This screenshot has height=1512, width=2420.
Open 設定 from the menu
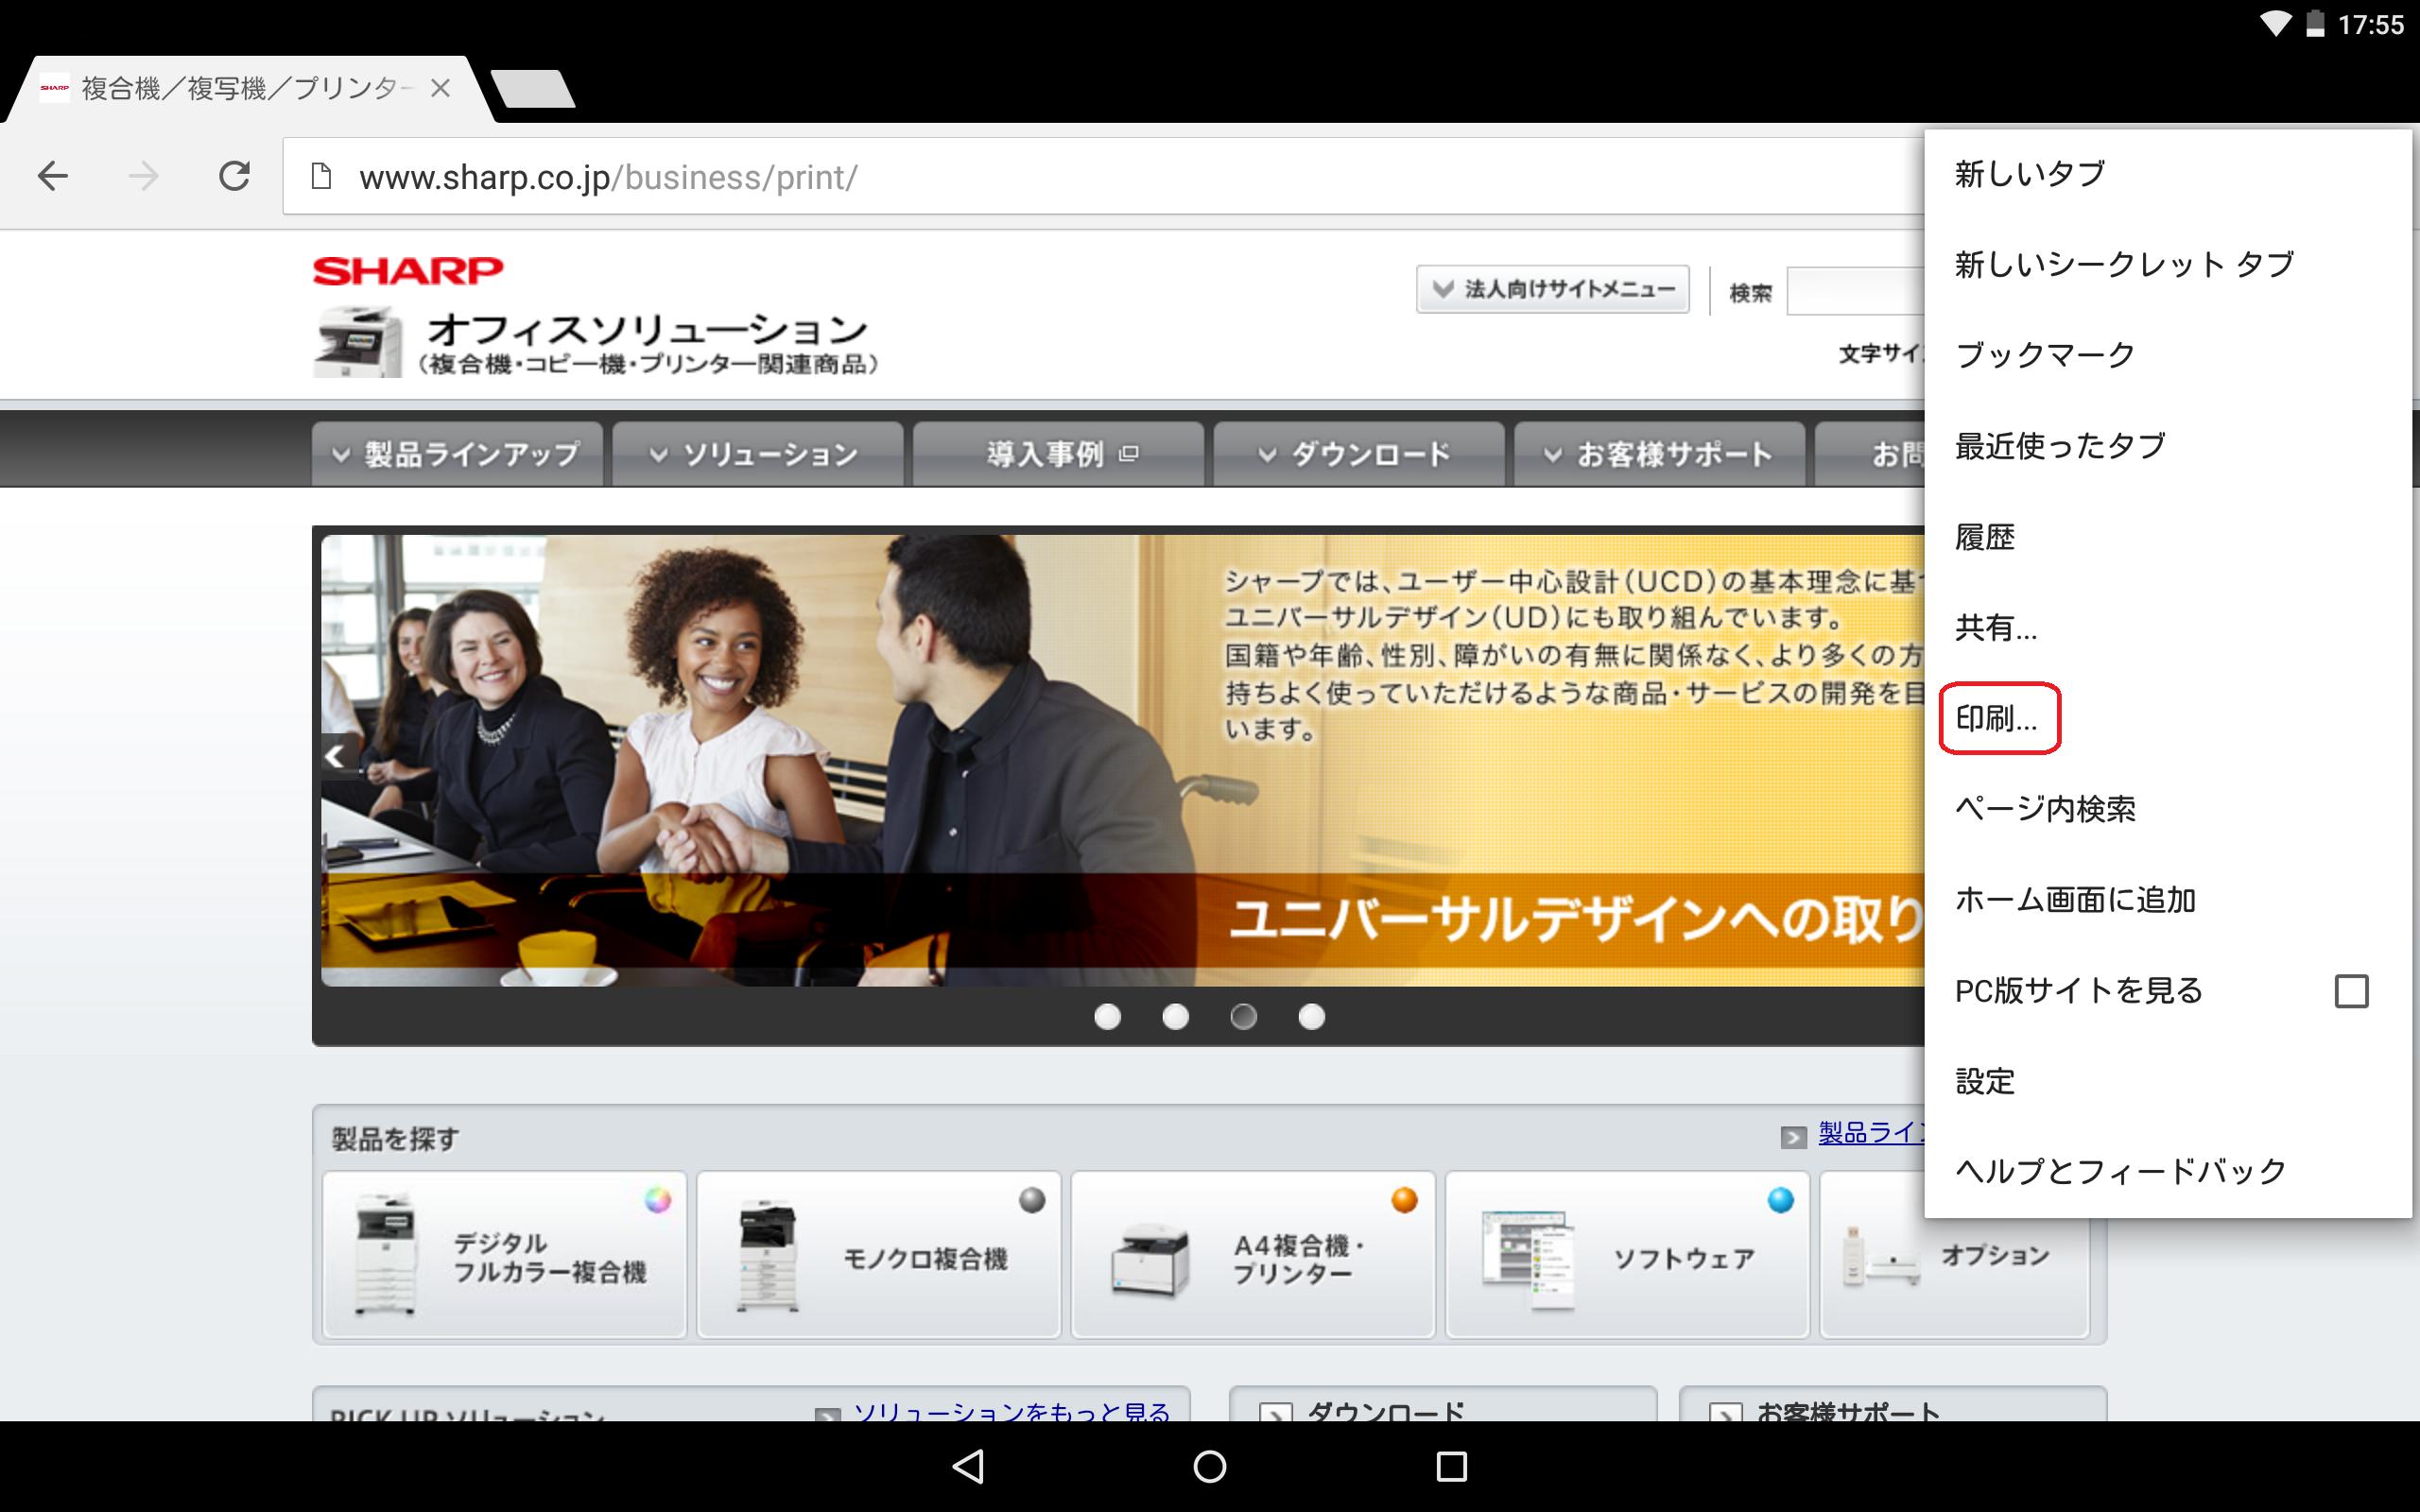click(2168, 1081)
